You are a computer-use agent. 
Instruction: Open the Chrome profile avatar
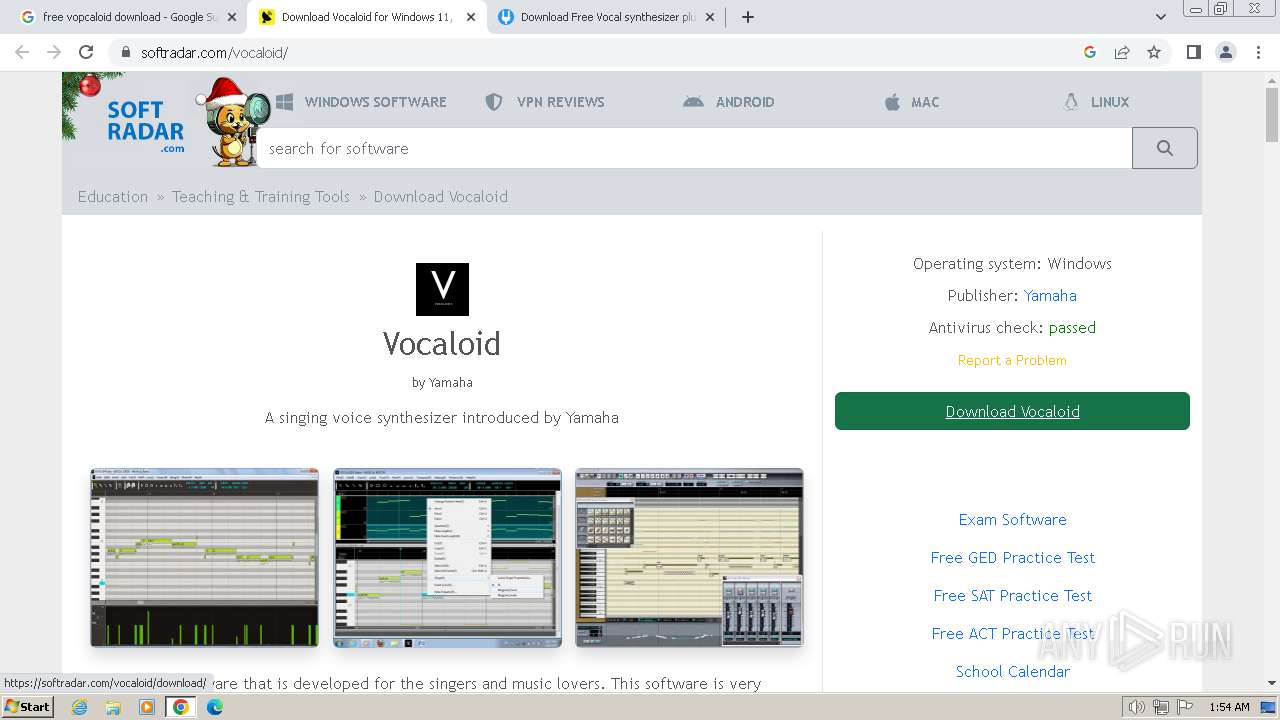tap(1226, 52)
